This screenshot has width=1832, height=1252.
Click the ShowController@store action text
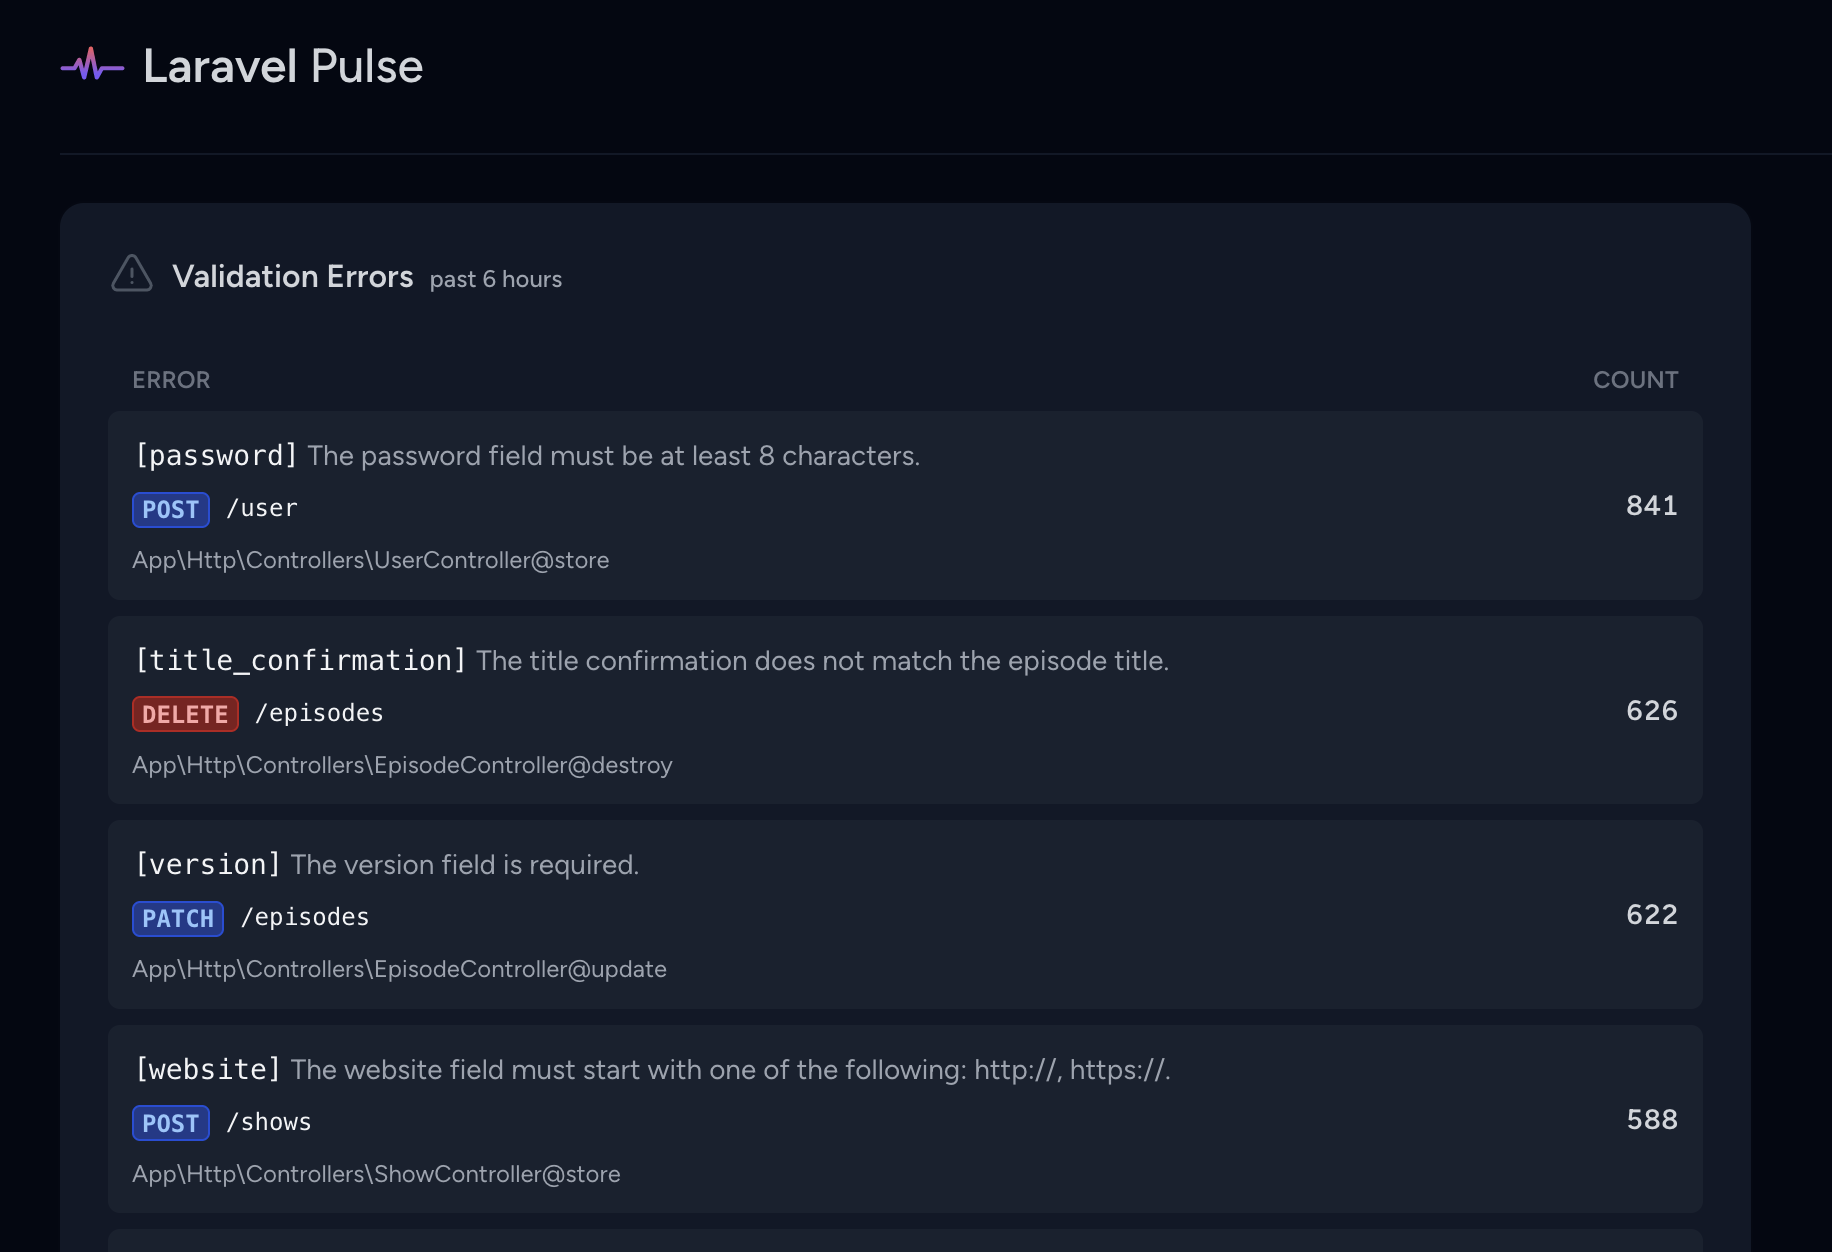click(376, 1174)
